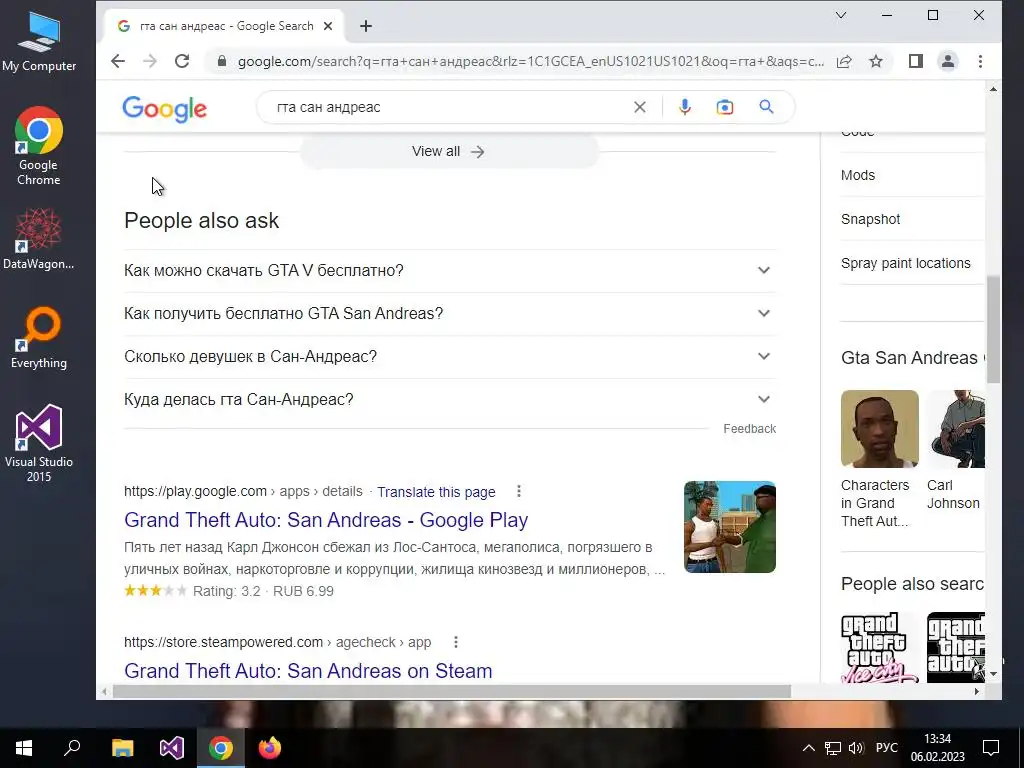Open the Chrome side panel
The height and width of the screenshot is (768, 1024).
coord(916,61)
